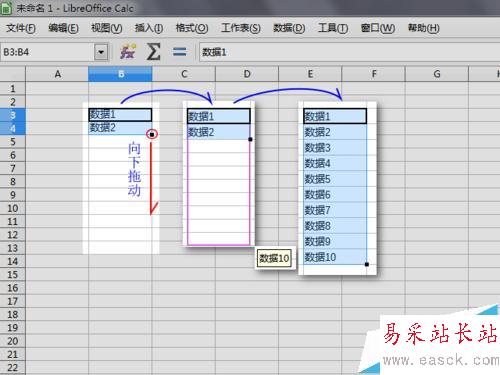
Task: Open the 文件(F) menu
Action: point(21,28)
